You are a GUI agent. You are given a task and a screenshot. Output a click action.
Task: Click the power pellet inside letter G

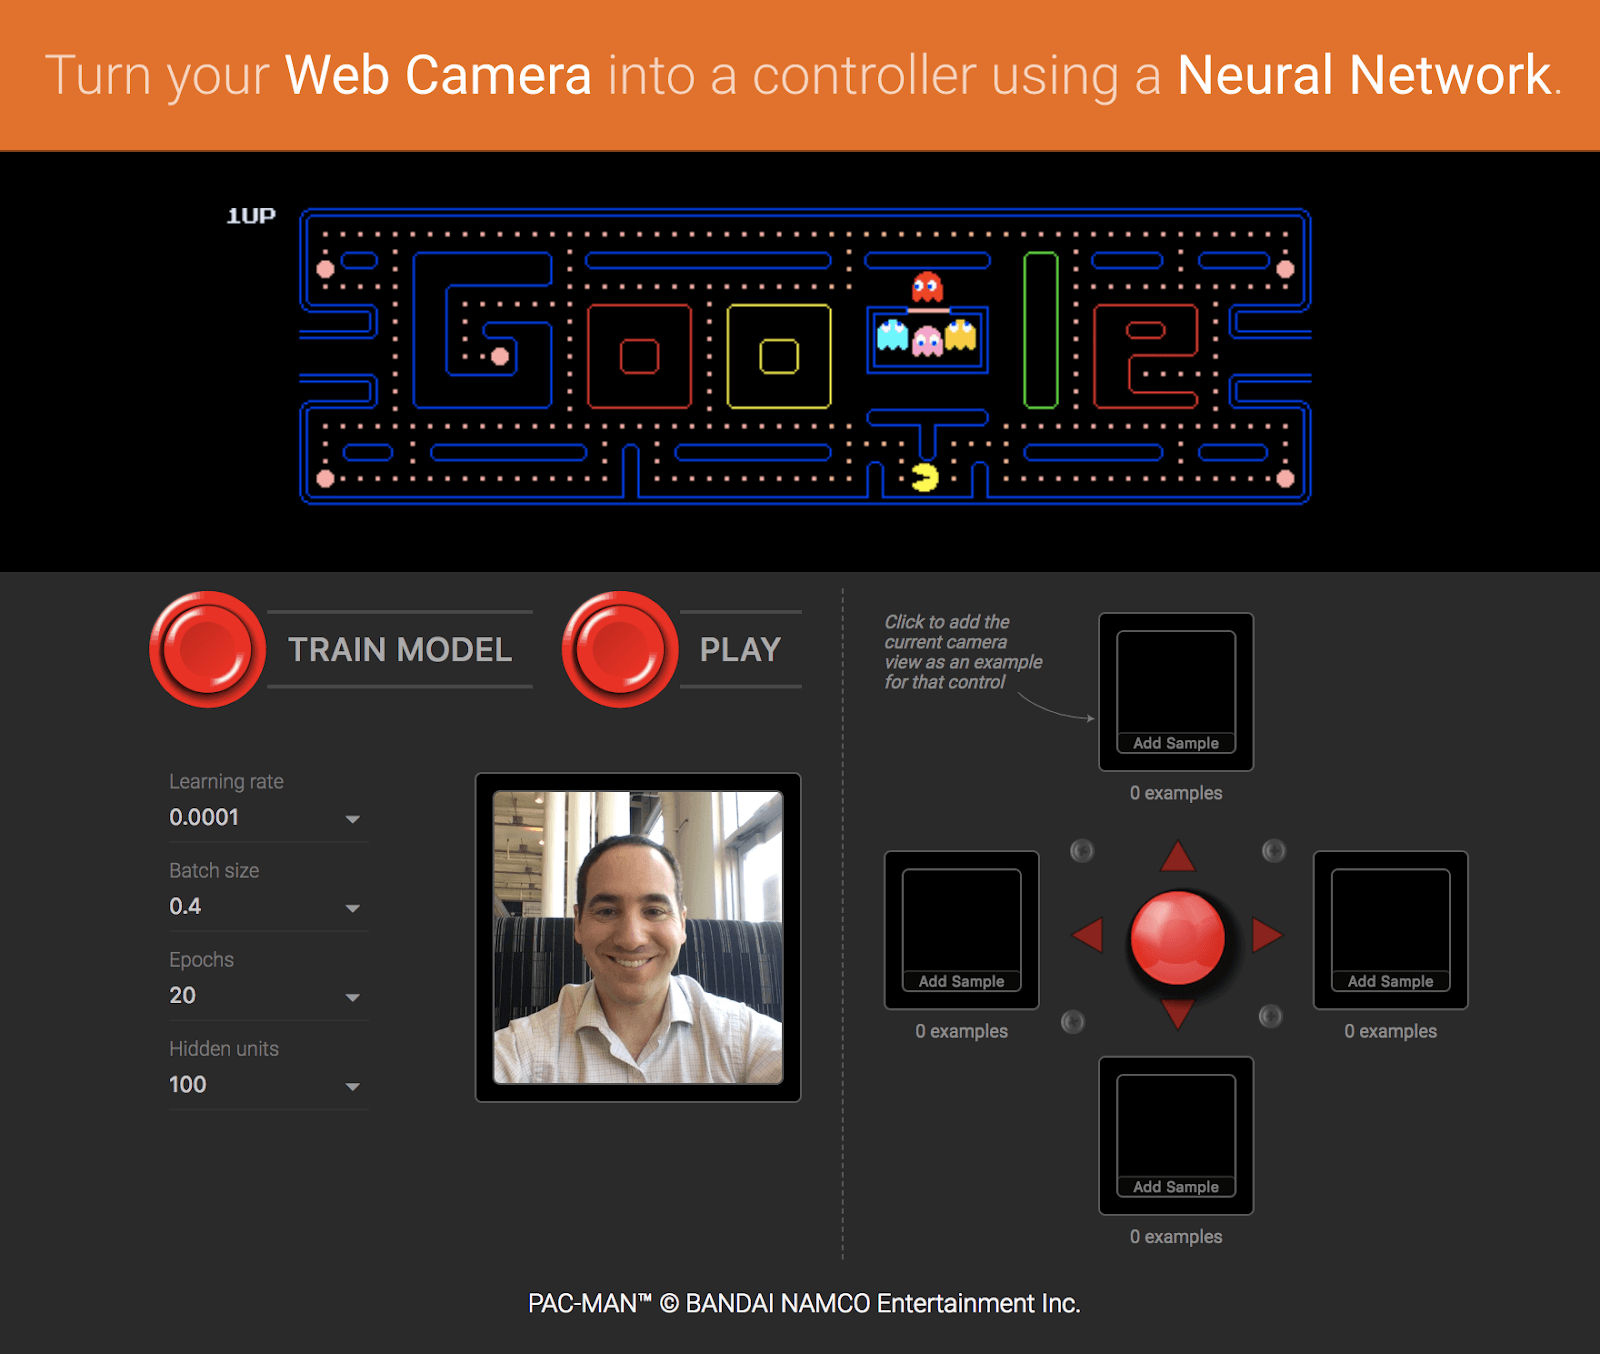pos(500,356)
